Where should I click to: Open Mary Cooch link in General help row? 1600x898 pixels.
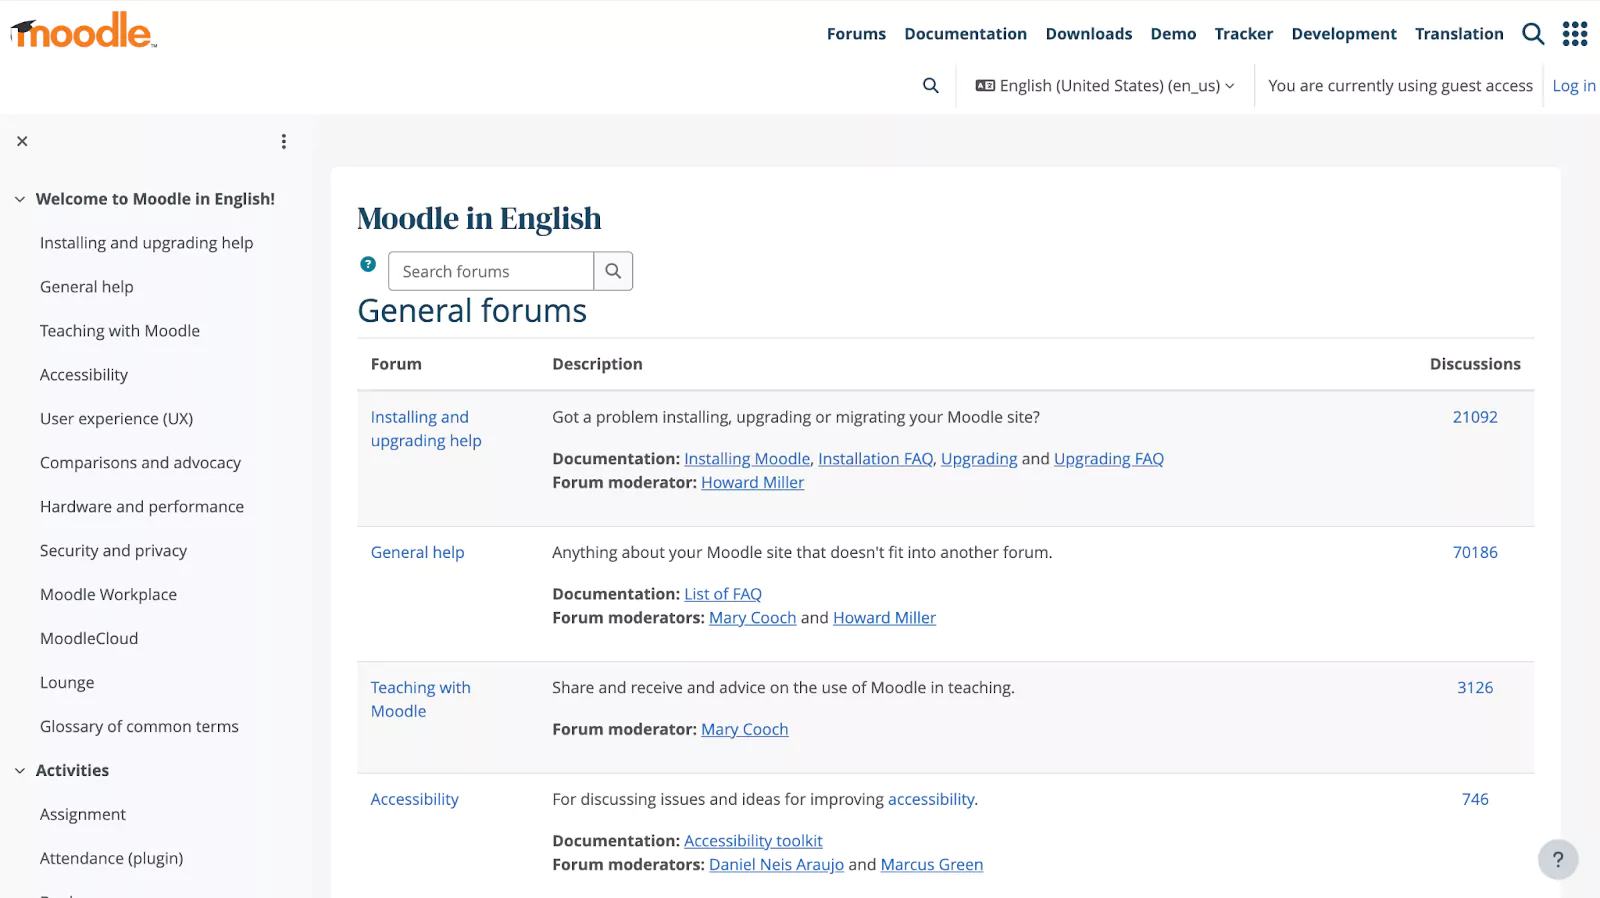point(752,618)
